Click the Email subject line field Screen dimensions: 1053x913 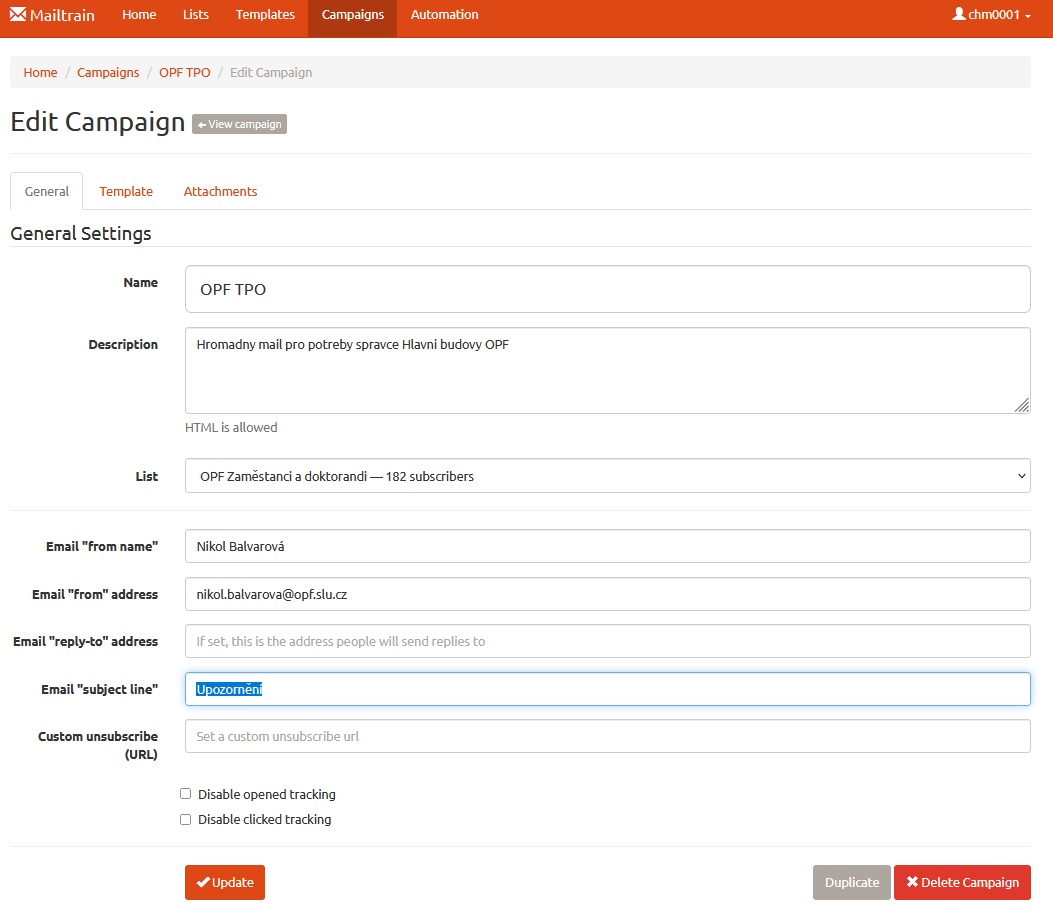pos(608,689)
